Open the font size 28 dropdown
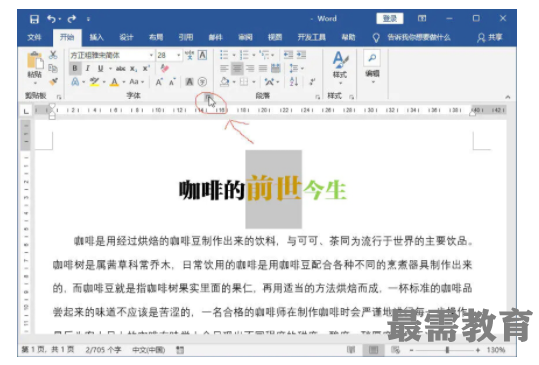Screen dimensions: 539x365 [178, 55]
